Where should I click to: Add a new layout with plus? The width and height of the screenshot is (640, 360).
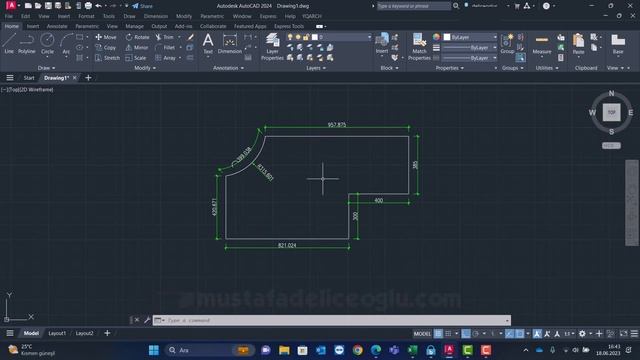pyautogui.click(x=107, y=333)
